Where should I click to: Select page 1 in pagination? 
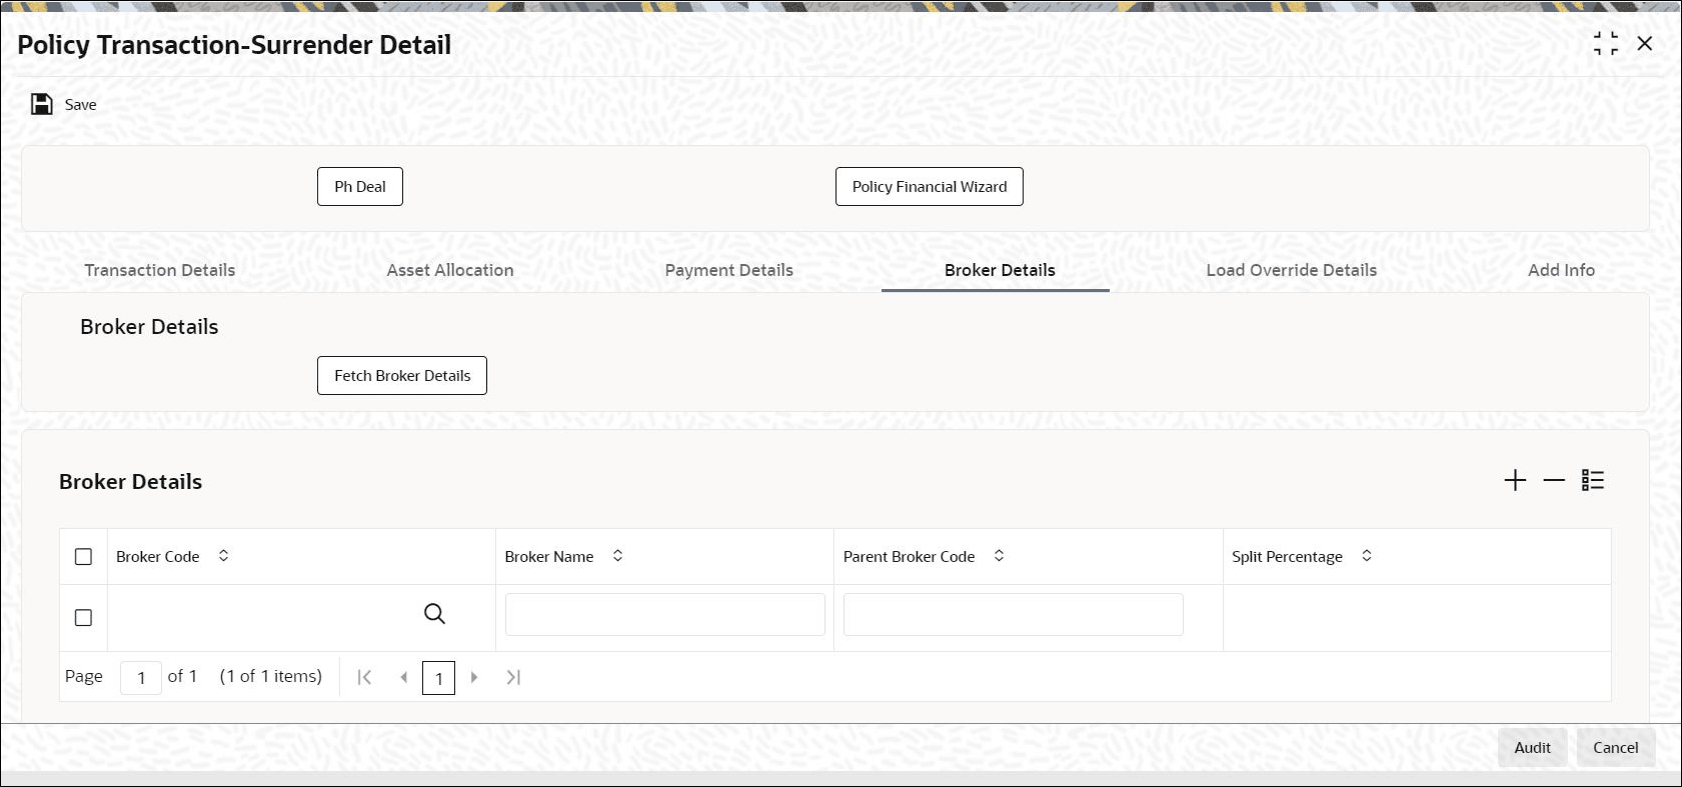pyautogui.click(x=439, y=678)
